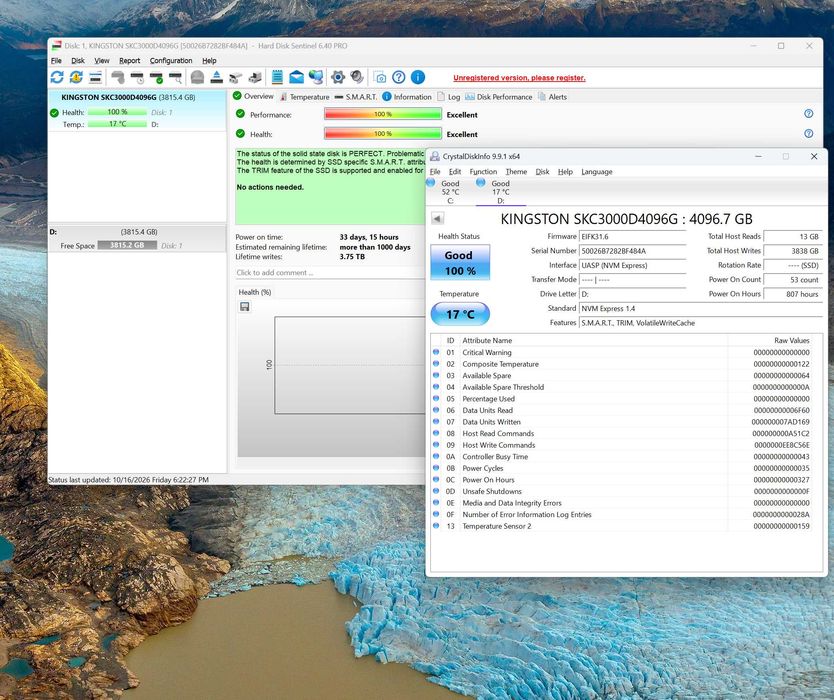Switch to the Information tab
Image resolution: width=834 pixels, height=700 pixels.
point(407,97)
